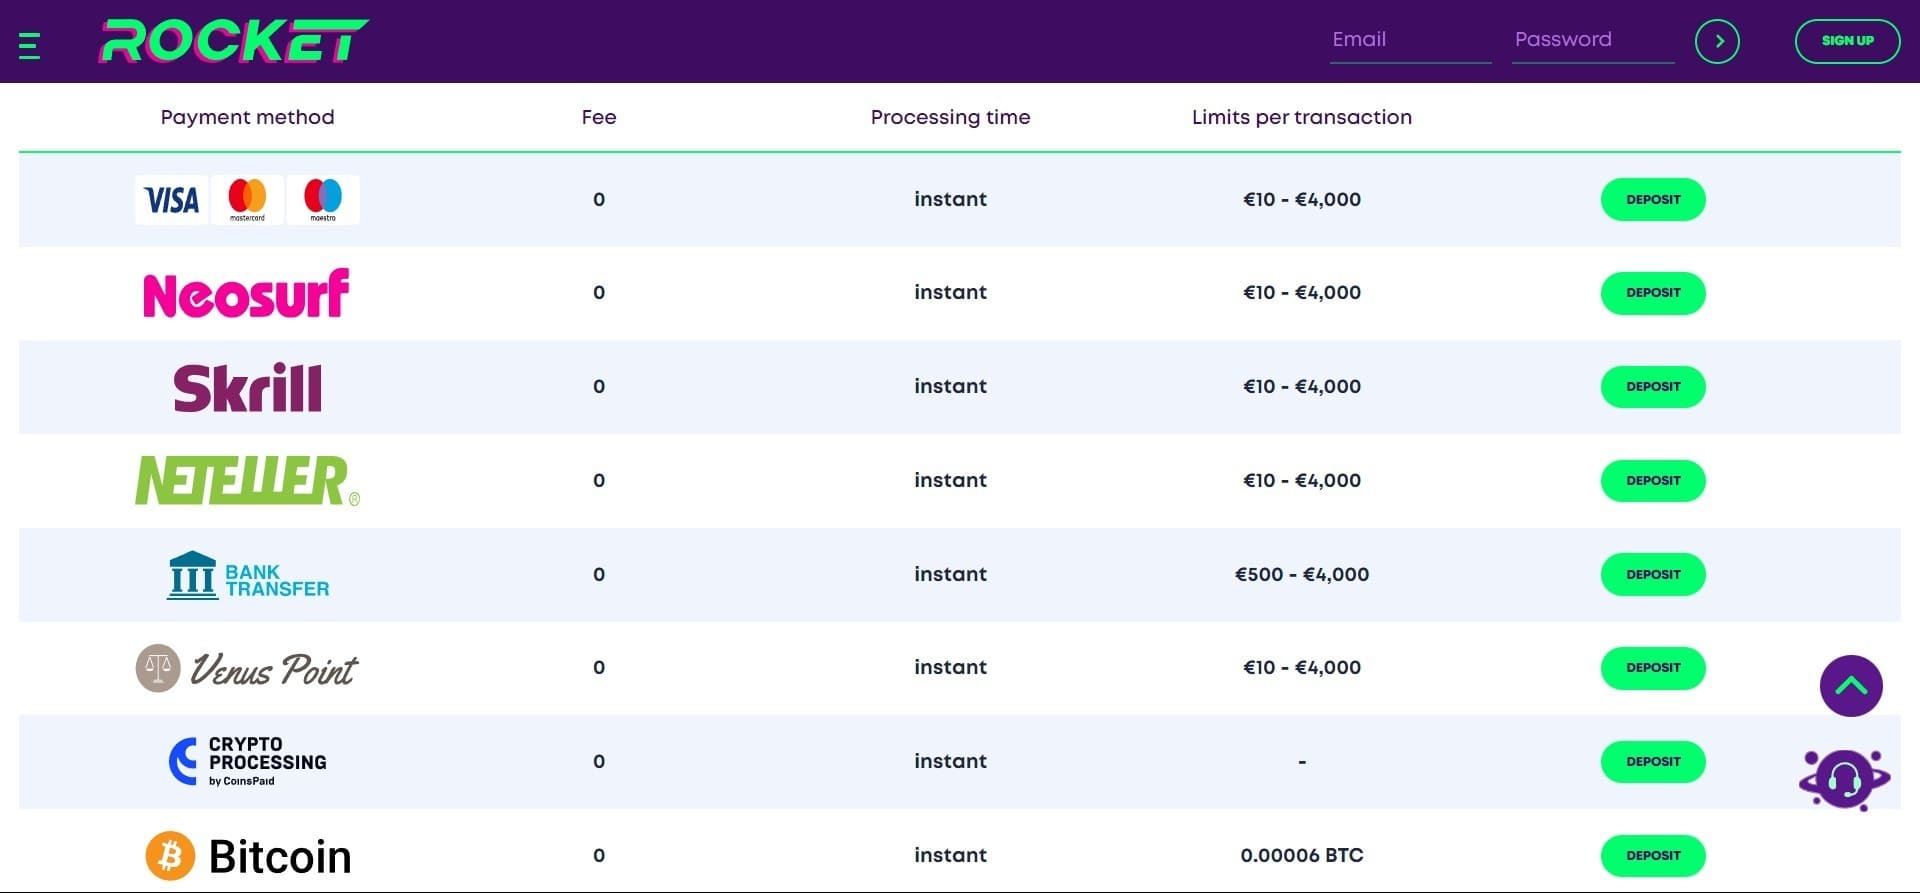Open the live support headset icon
This screenshot has width=1920, height=893.
(x=1844, y=779)
